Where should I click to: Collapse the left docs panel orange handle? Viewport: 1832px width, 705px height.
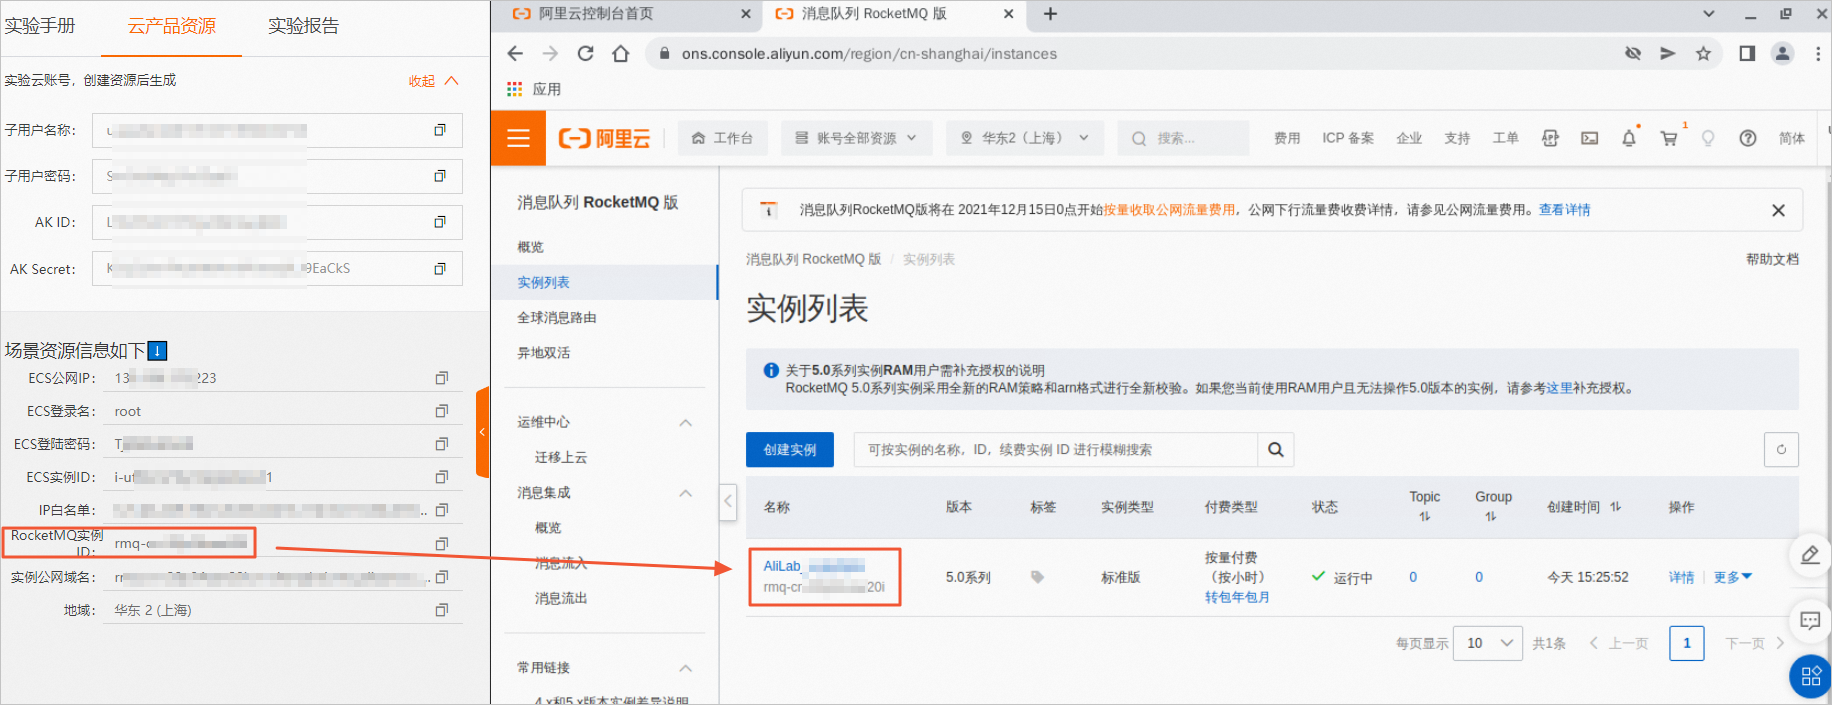coord(483,432)
